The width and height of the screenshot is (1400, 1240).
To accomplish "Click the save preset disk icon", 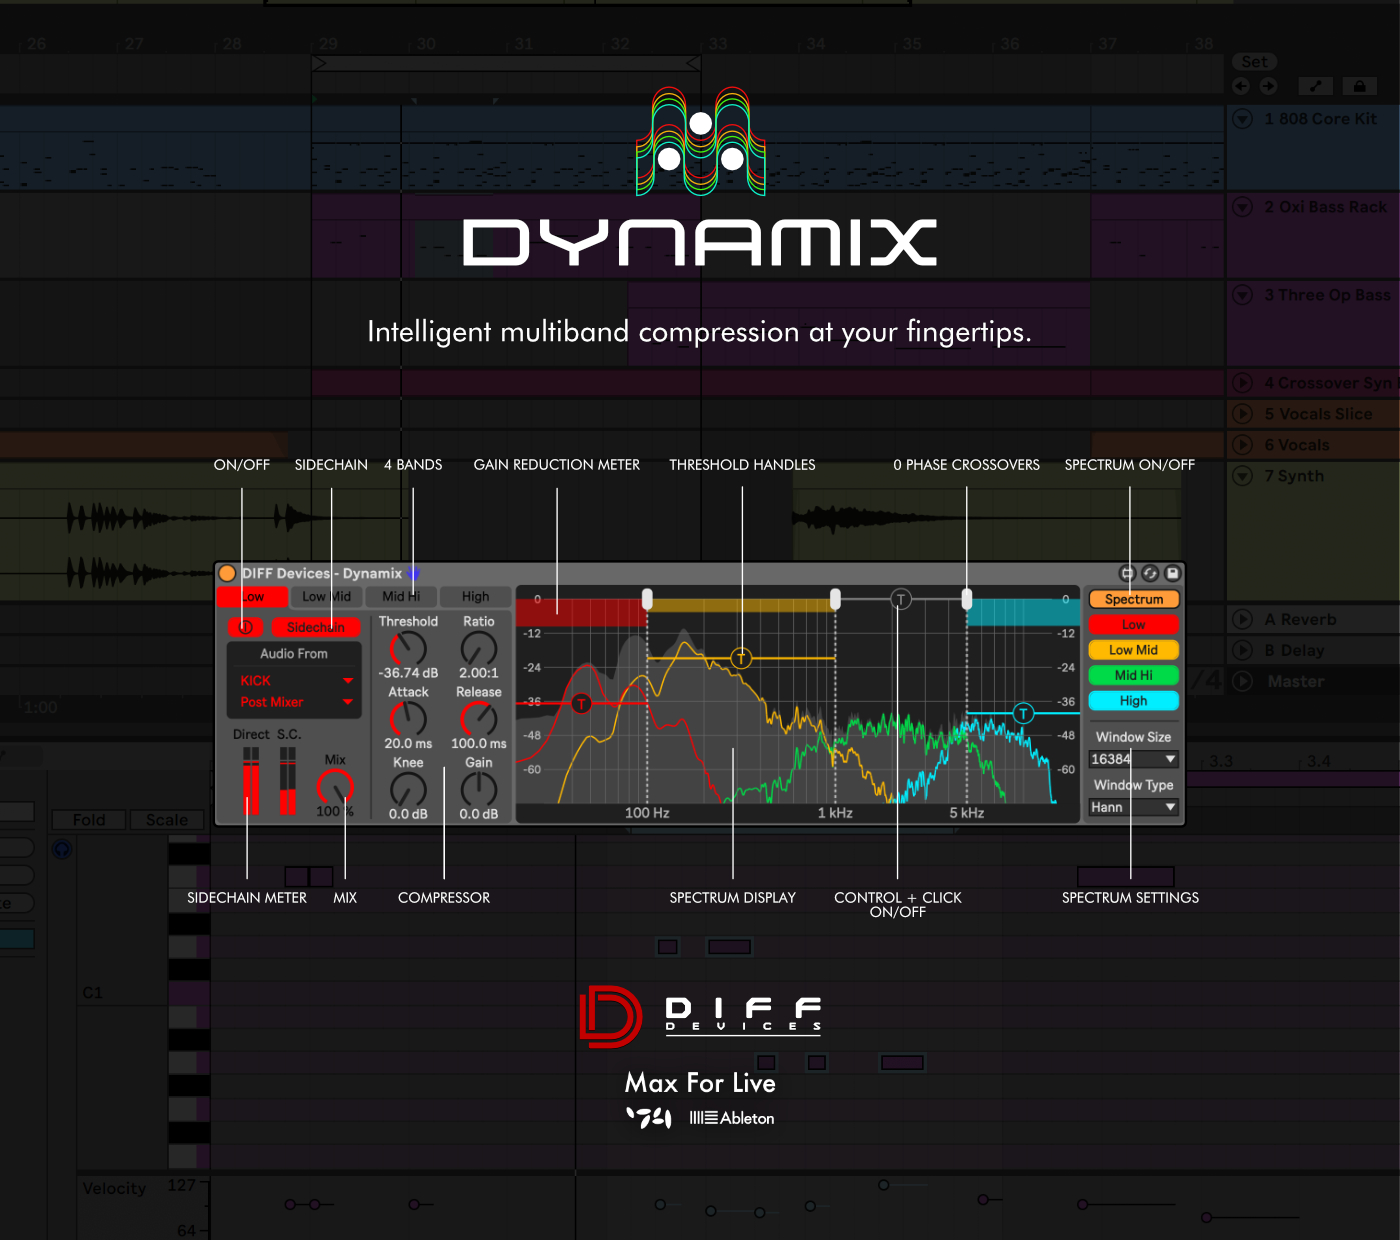I will pyautogui.click(x=1173, y=573).
